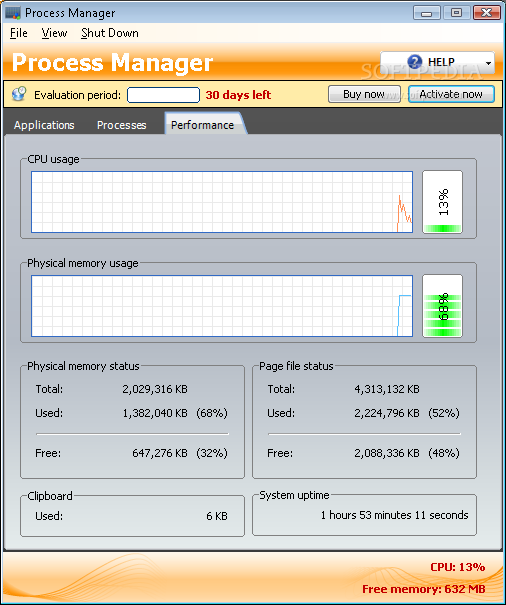The height and width of the screenshot is (605, 506).
Task: Click the evaluation period progress bar
Action: point(163,95)
